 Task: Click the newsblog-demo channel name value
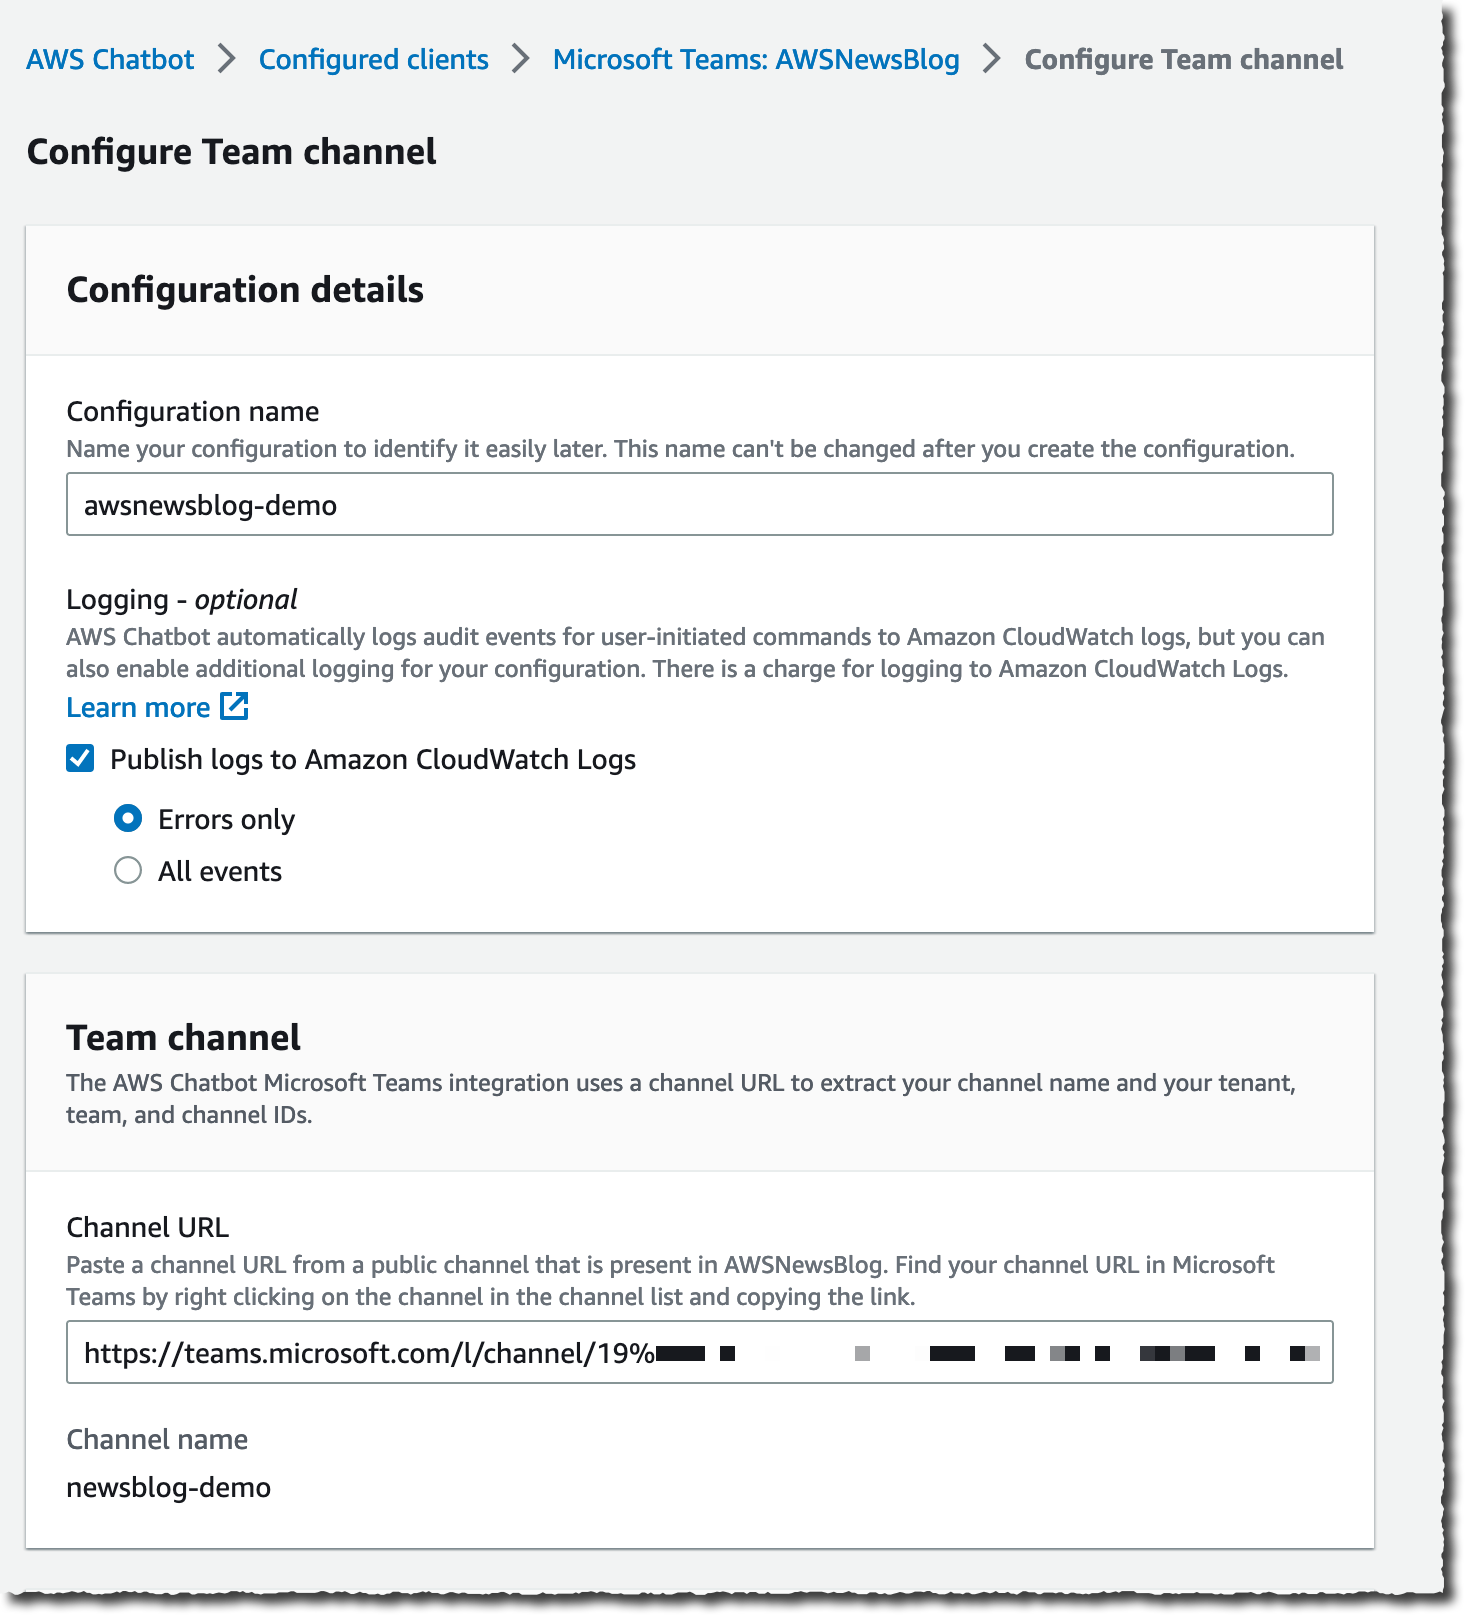(x=168, y=1487)
